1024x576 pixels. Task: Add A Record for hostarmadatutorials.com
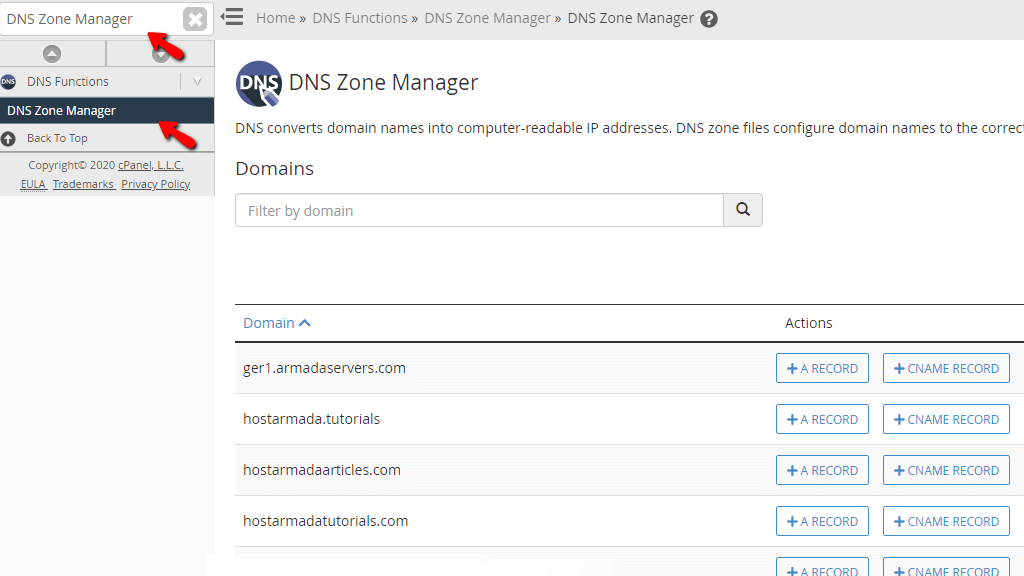[x=822, y=521]
